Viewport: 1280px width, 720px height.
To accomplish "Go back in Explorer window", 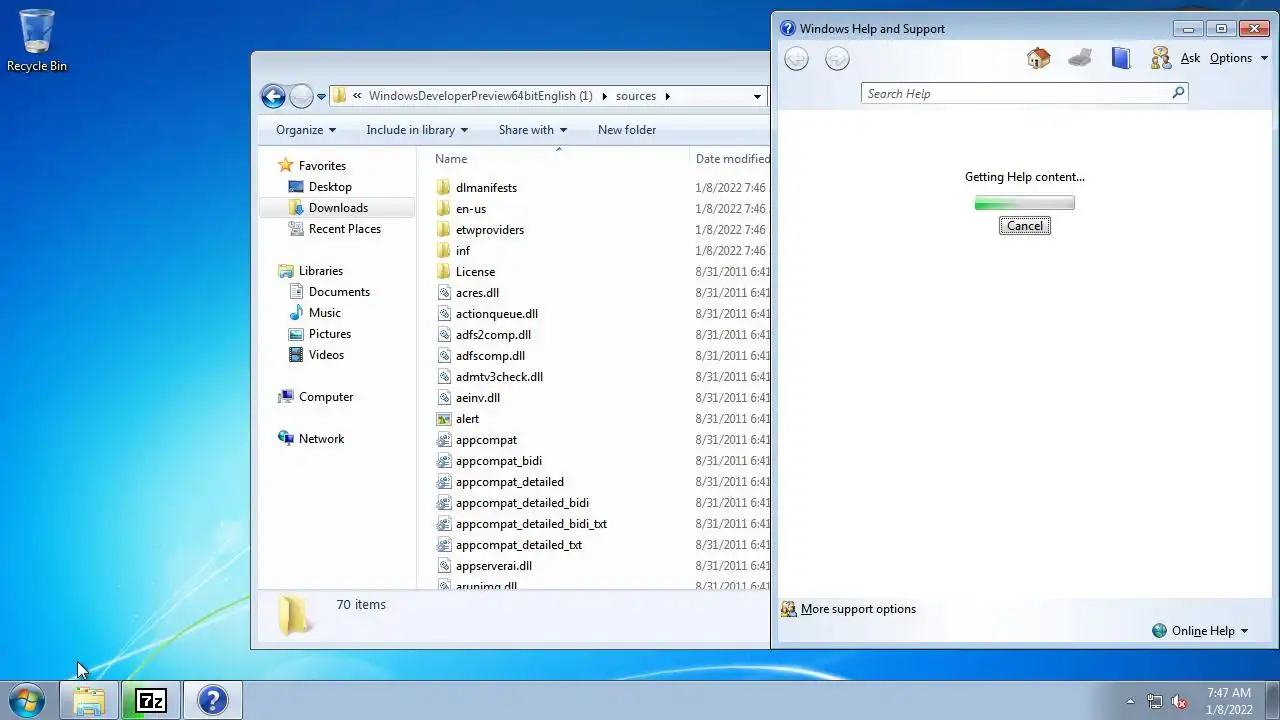I will [x=273, y=96].
